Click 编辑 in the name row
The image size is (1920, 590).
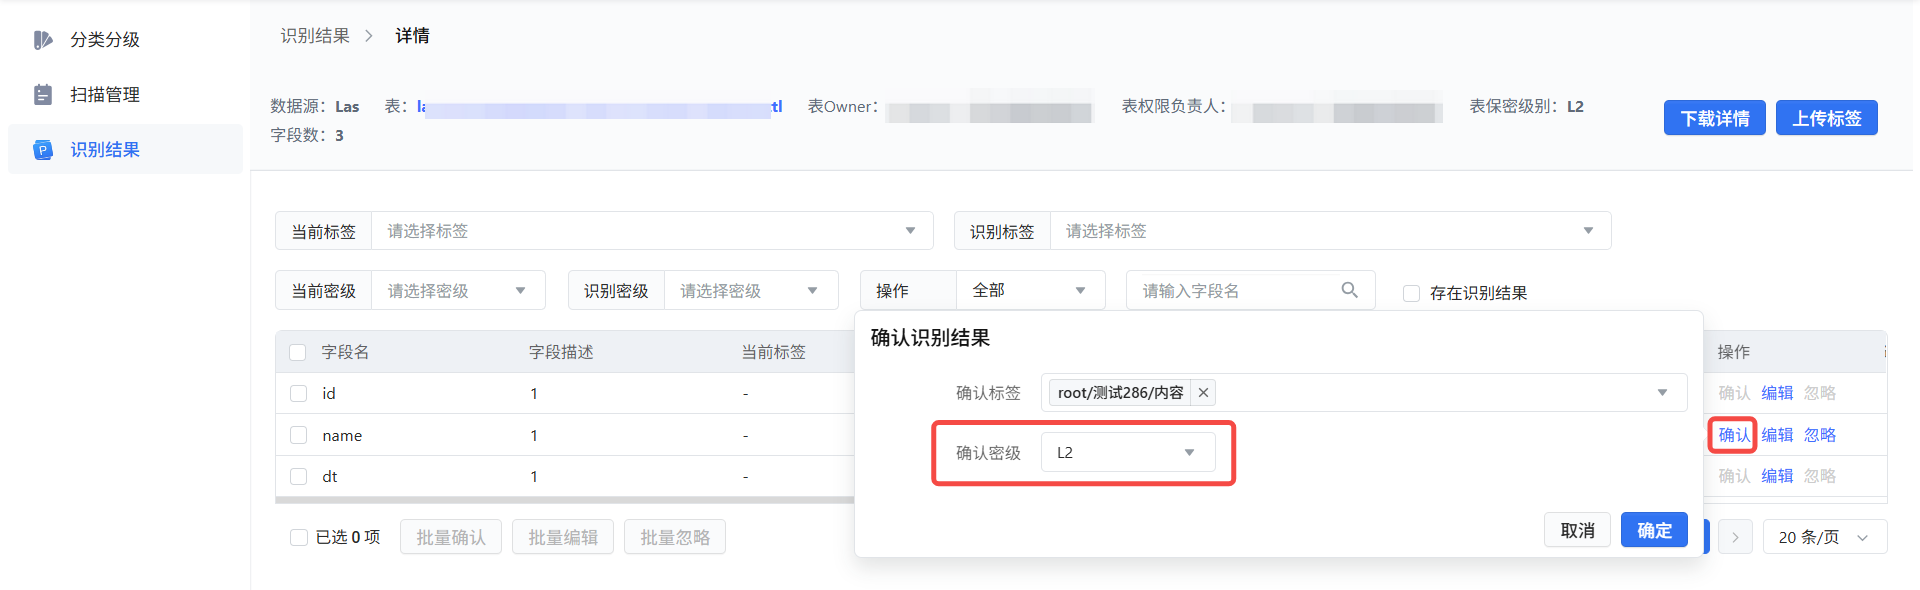coord(1777,435)
